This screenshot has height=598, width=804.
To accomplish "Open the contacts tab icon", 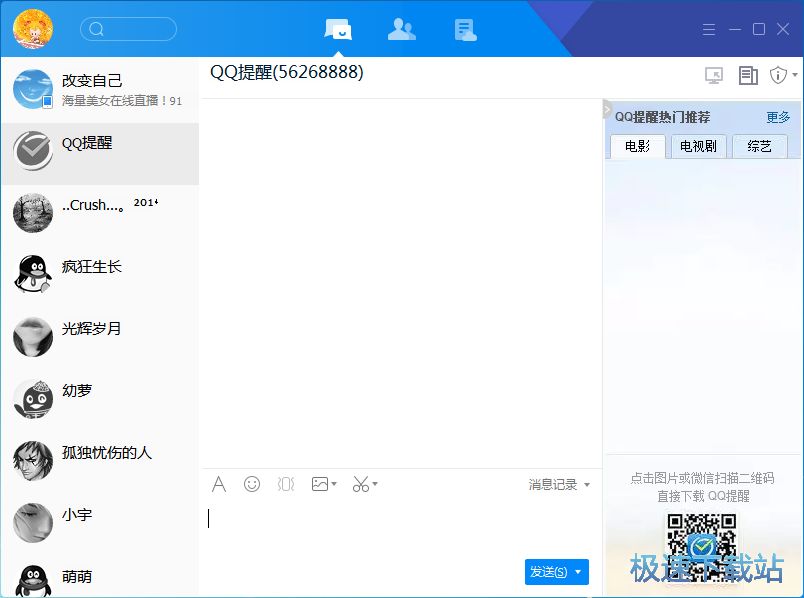I will coord(401,29).
